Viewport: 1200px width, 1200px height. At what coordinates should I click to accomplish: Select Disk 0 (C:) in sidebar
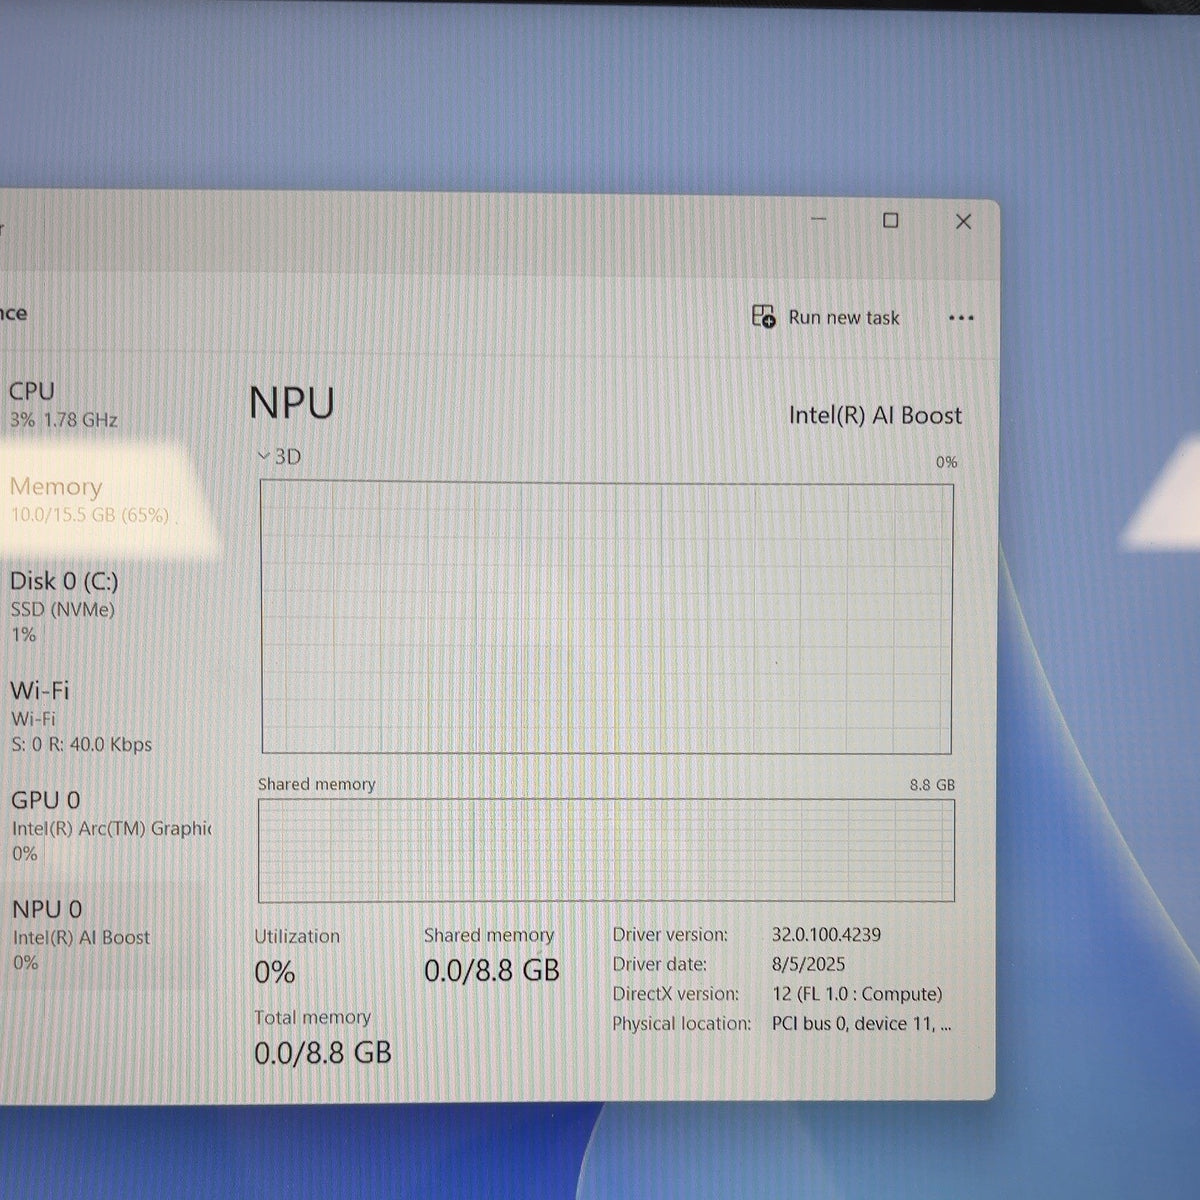[100, 606]
